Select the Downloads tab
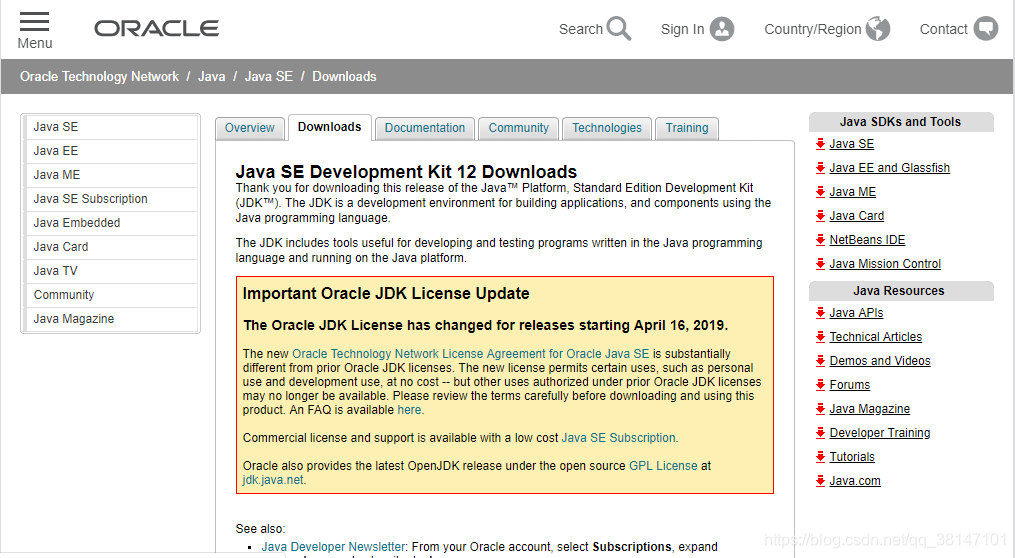The width and height of the screenshot is (1015, 558). pos(329,128)
